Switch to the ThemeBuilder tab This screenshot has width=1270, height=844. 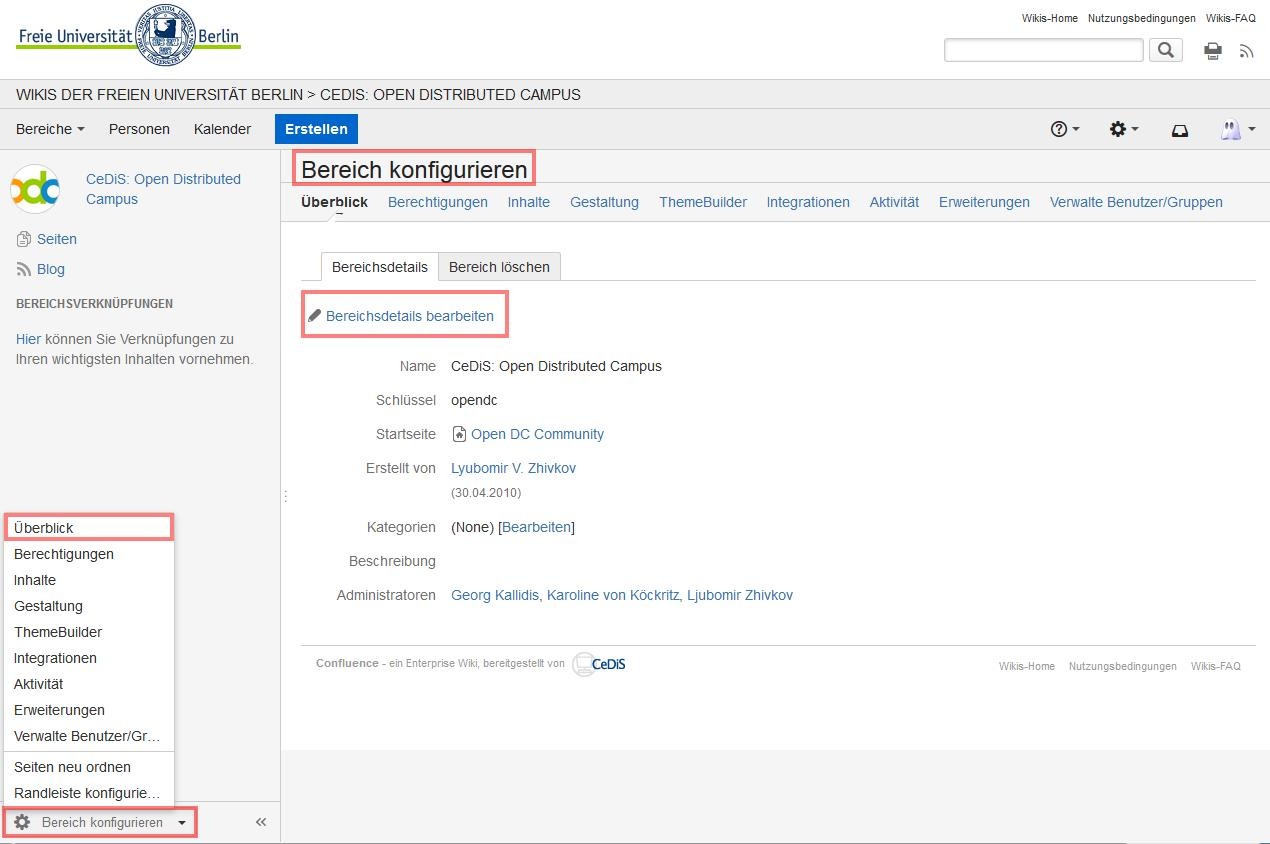tap(703, 202)
